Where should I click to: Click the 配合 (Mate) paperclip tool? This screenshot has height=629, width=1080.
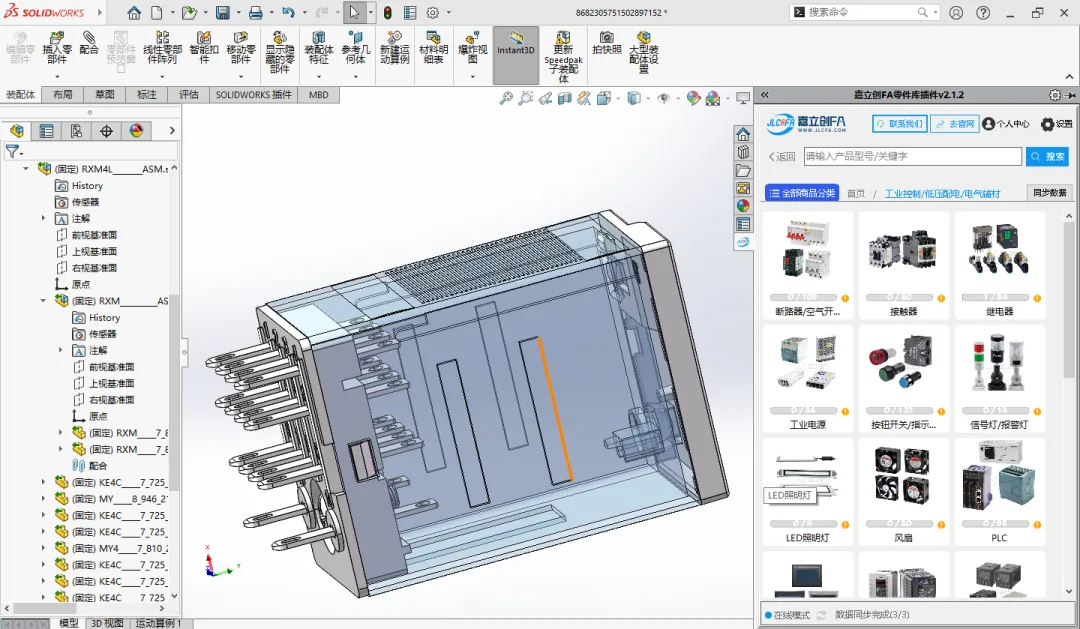pos(89,43)
